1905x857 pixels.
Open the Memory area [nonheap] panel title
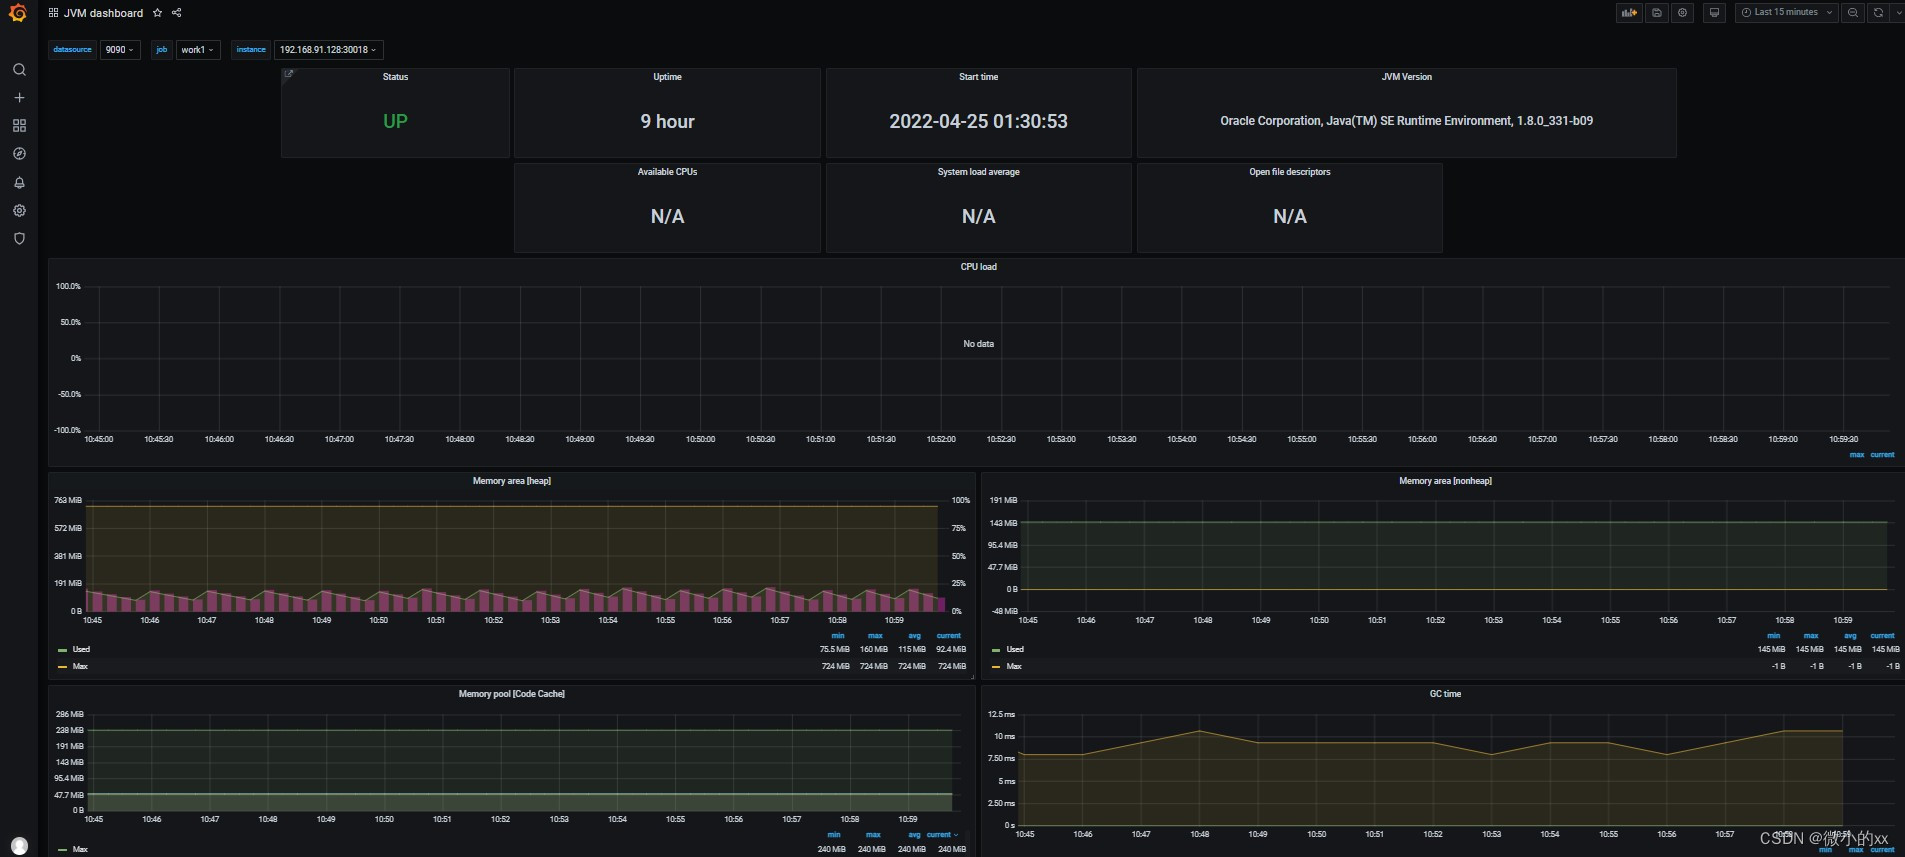point(1444,481)
